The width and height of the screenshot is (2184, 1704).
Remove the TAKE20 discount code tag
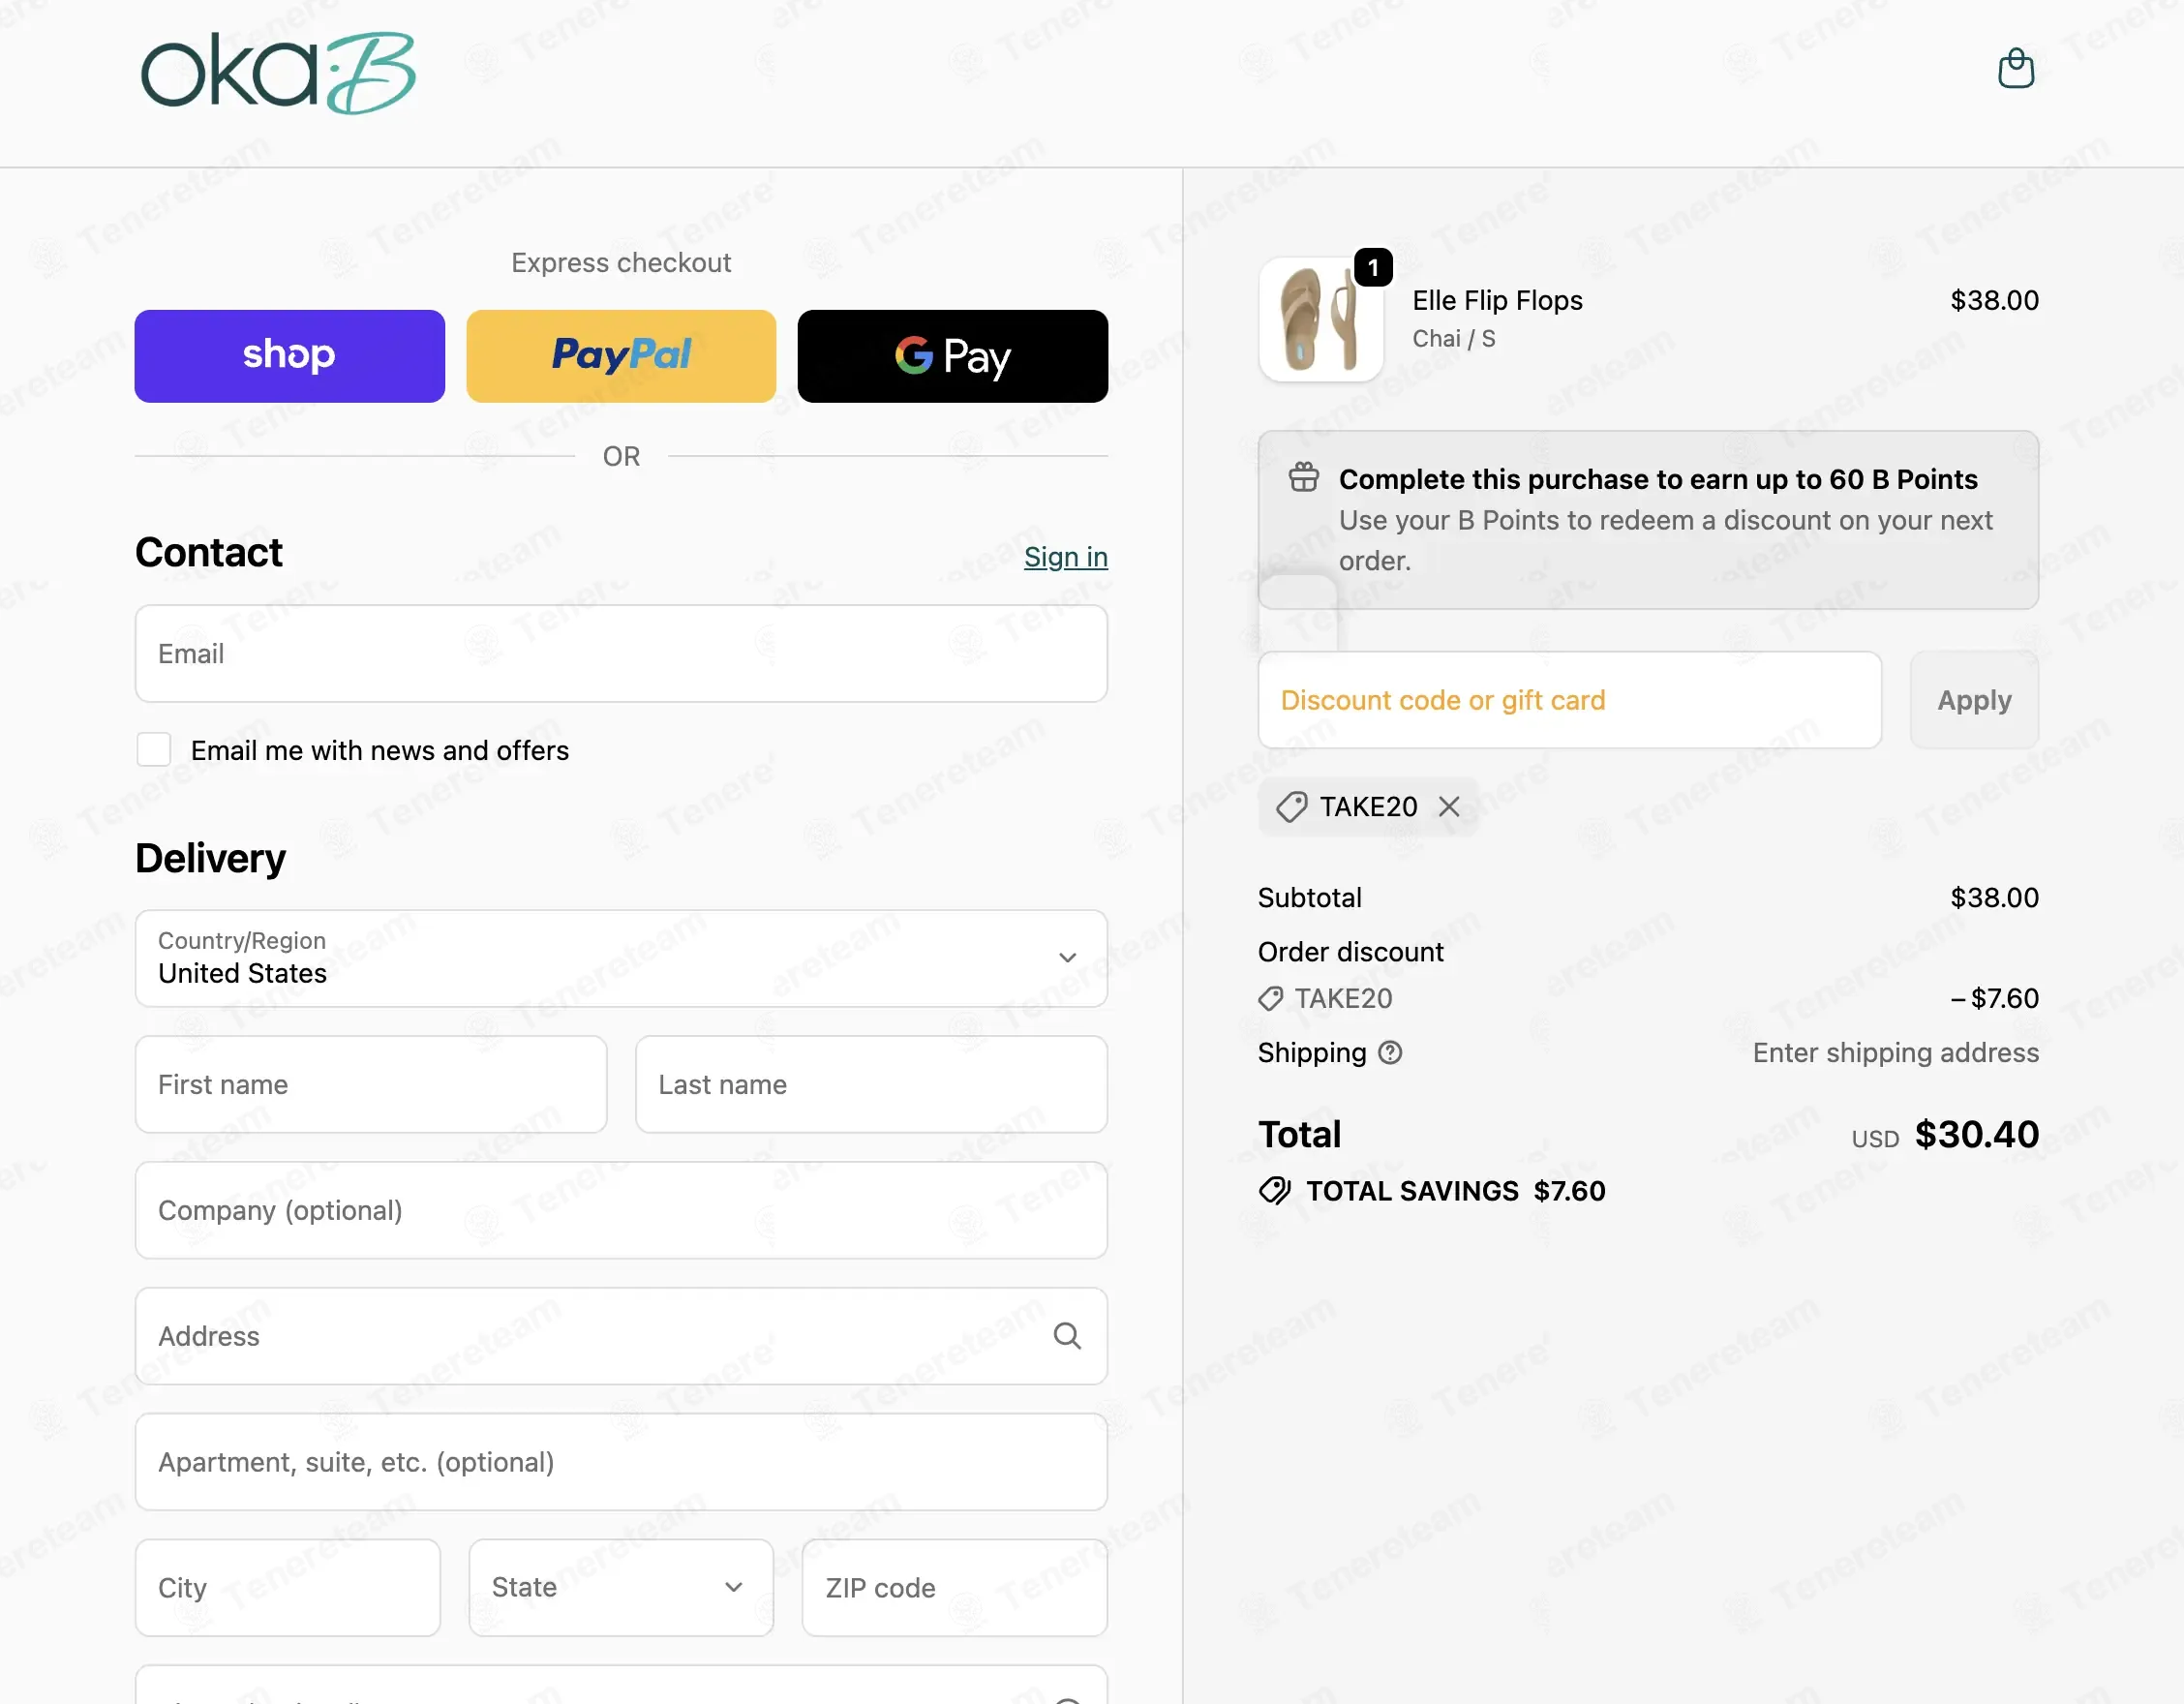coord(1449,807)
